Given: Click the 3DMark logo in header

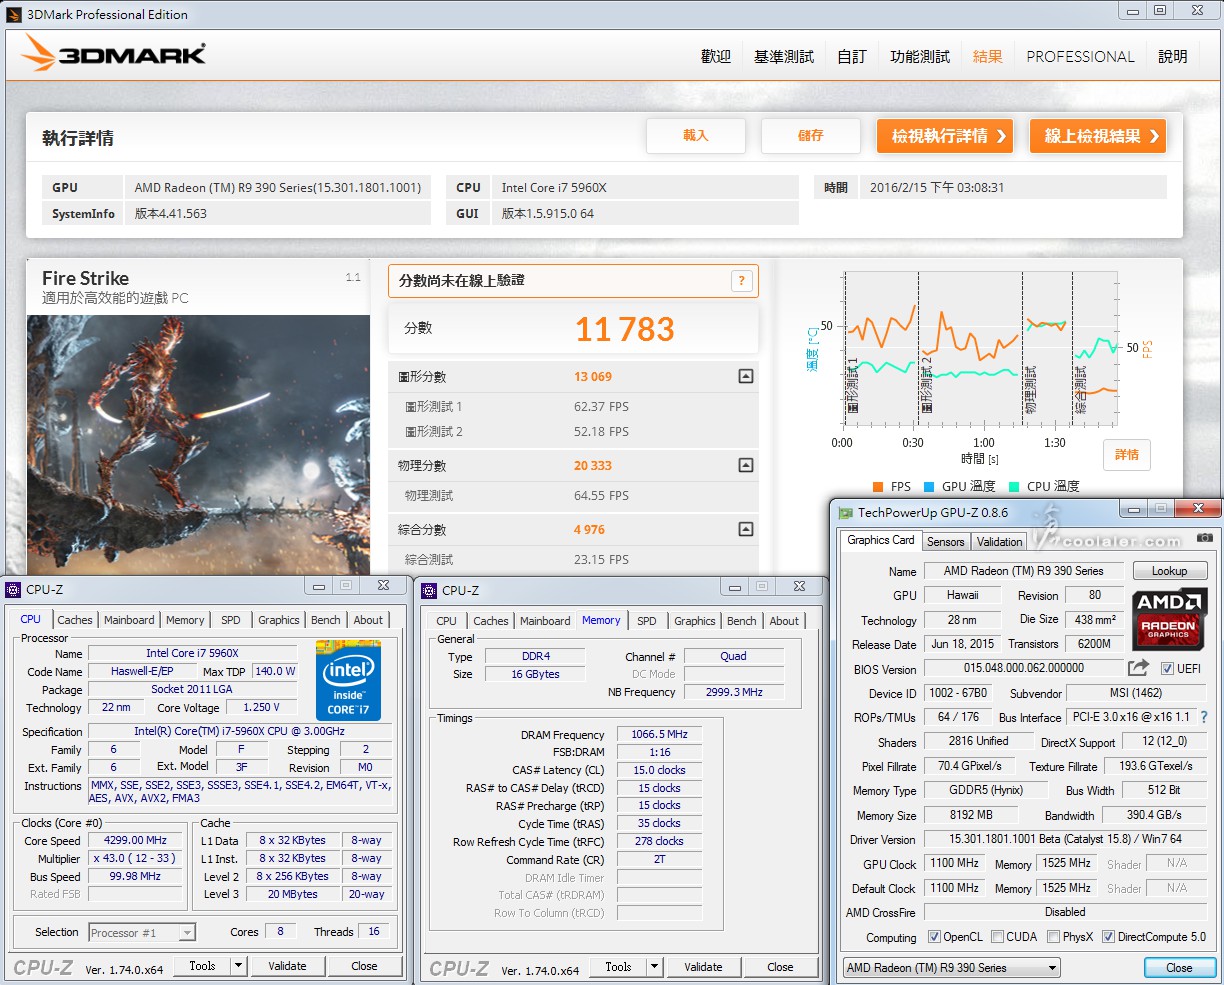Looking at the screenshot, I should pyautogui.click(x=114, y=53).
